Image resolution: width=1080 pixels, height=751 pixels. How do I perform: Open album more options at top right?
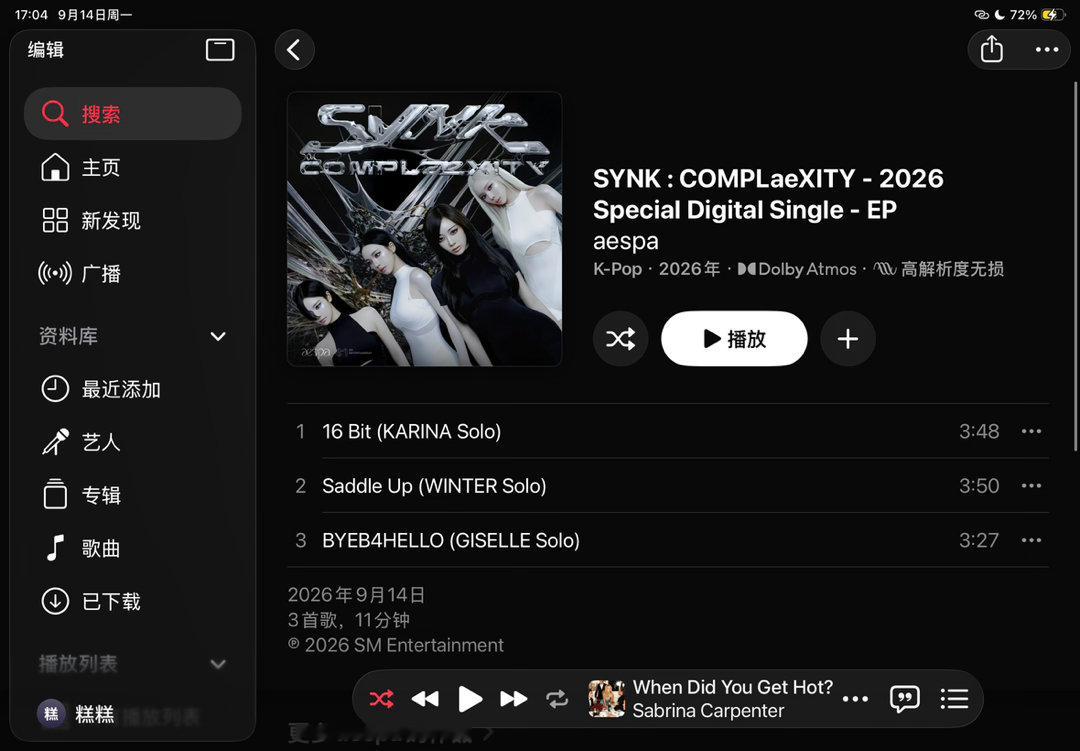point(1046,50)
